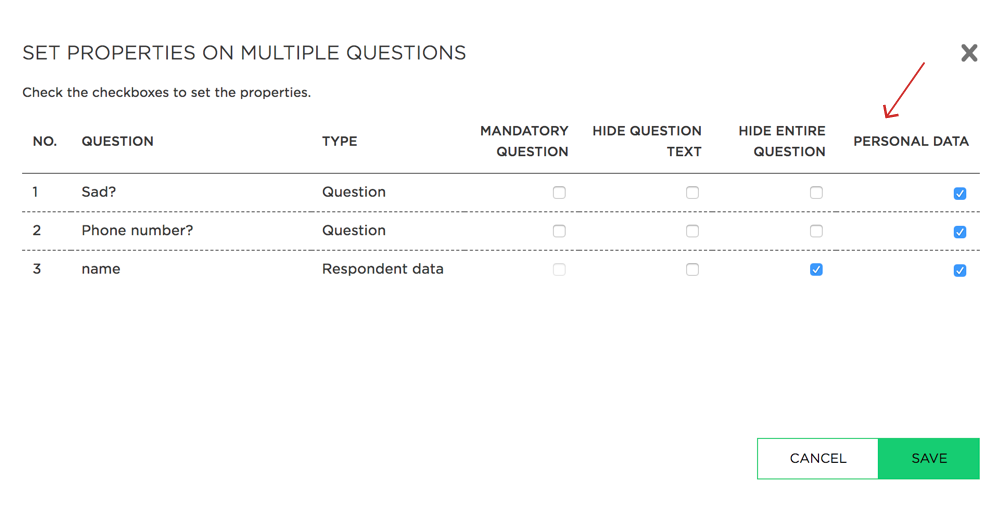Image resolution: width=1002 pixels, height=512 pixels.
Task: Click the Save button
Action: (929, 458)
